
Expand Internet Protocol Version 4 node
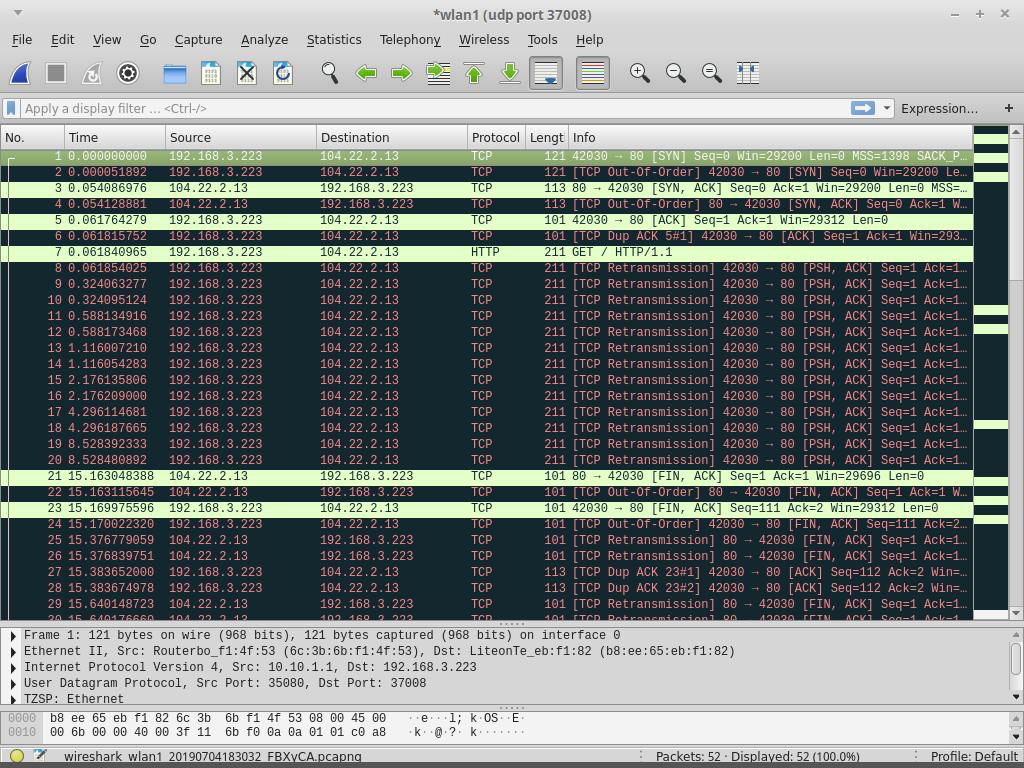click(12, 667)
